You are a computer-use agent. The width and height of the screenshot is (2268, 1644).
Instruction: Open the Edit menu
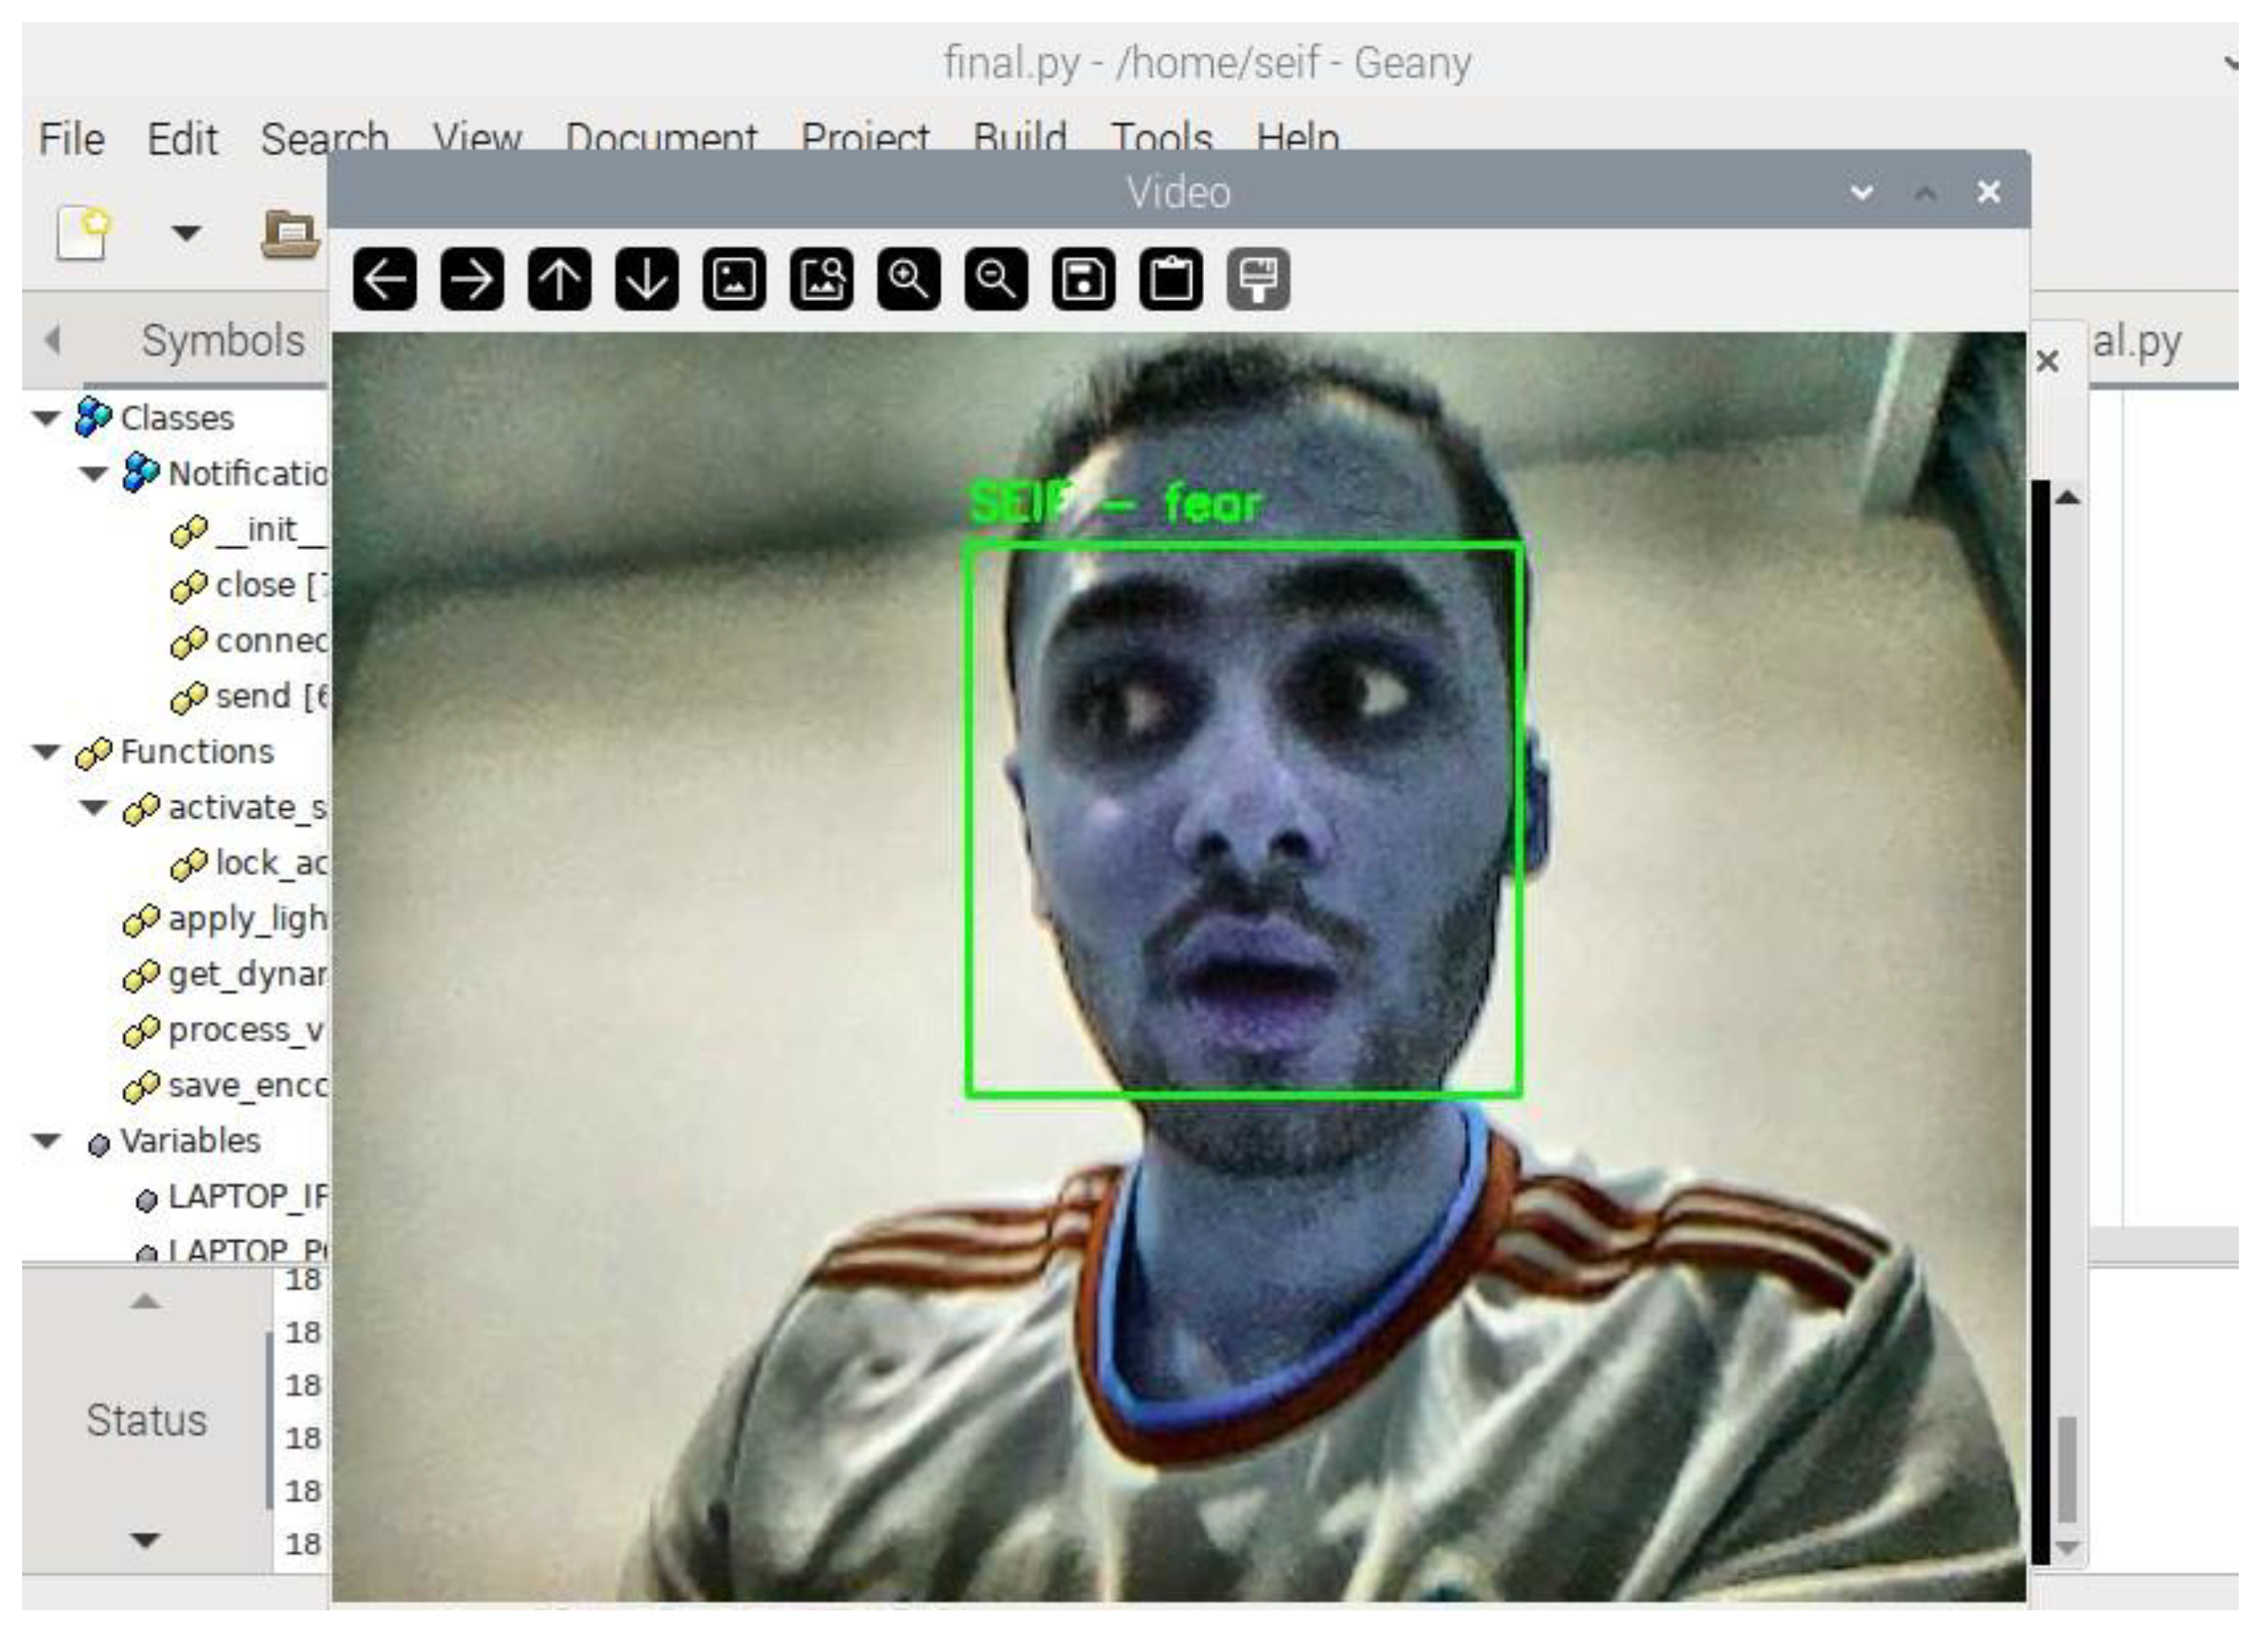[x=182, y=139]
